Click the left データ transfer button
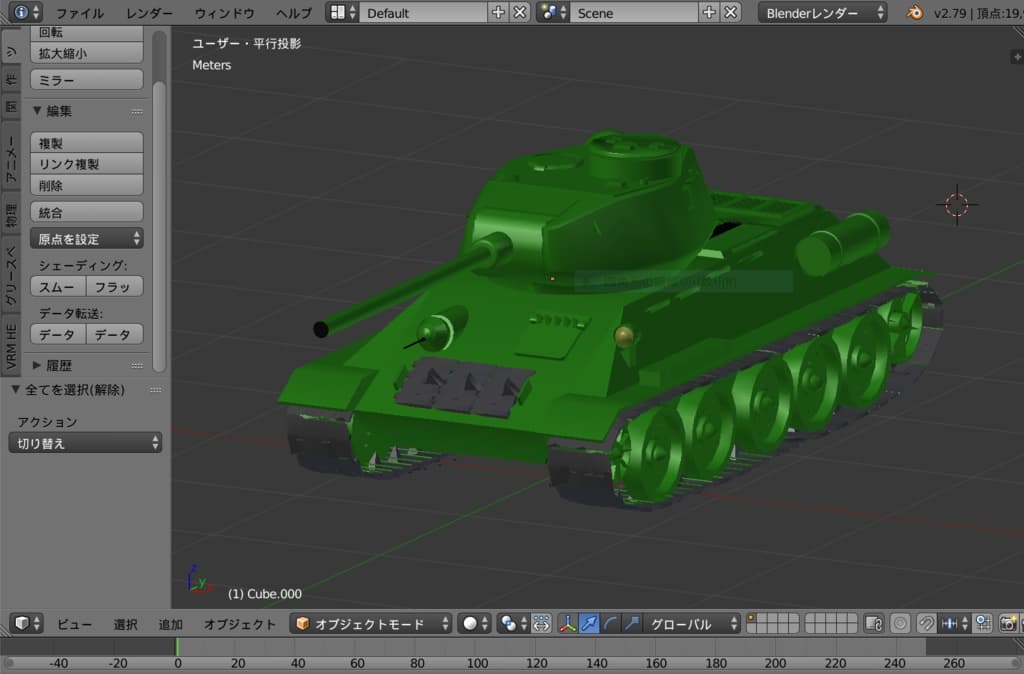 (57, 334)
